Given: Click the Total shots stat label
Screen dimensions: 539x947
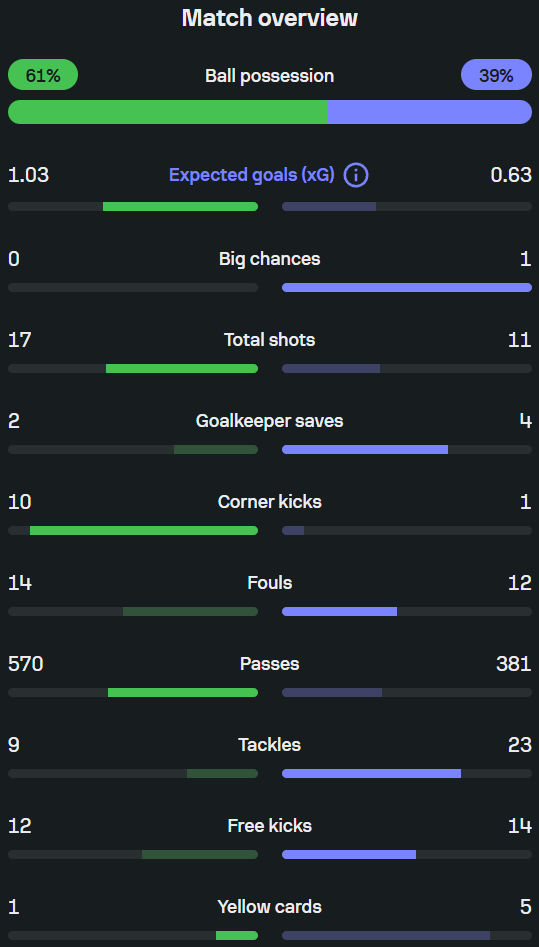Looking at the screenshot, I should (x=270, y=340).
